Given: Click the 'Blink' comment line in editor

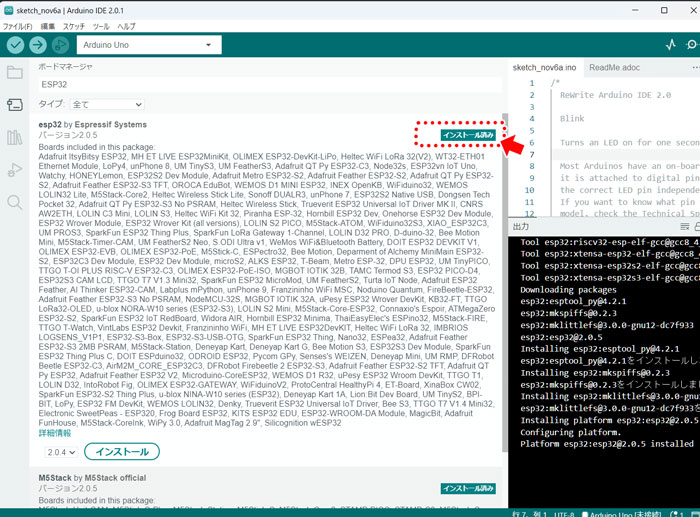Looking at the screenshot, I should (572, 118).
